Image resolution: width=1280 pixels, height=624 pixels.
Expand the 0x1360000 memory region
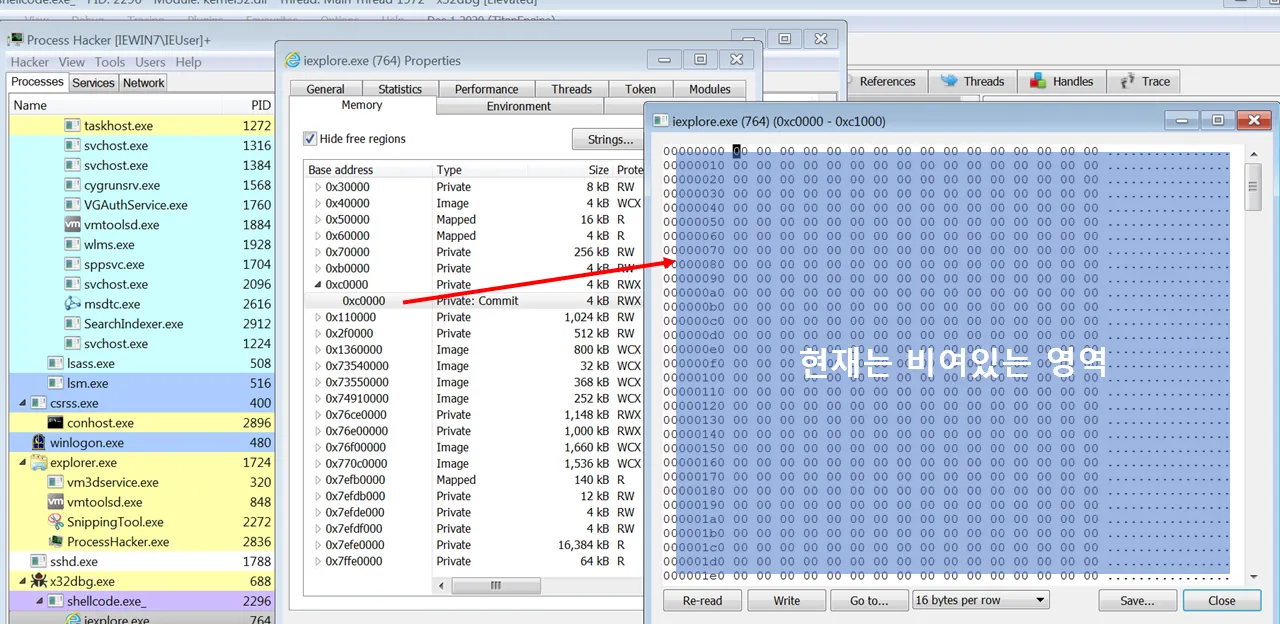click(x=318, y=350)
